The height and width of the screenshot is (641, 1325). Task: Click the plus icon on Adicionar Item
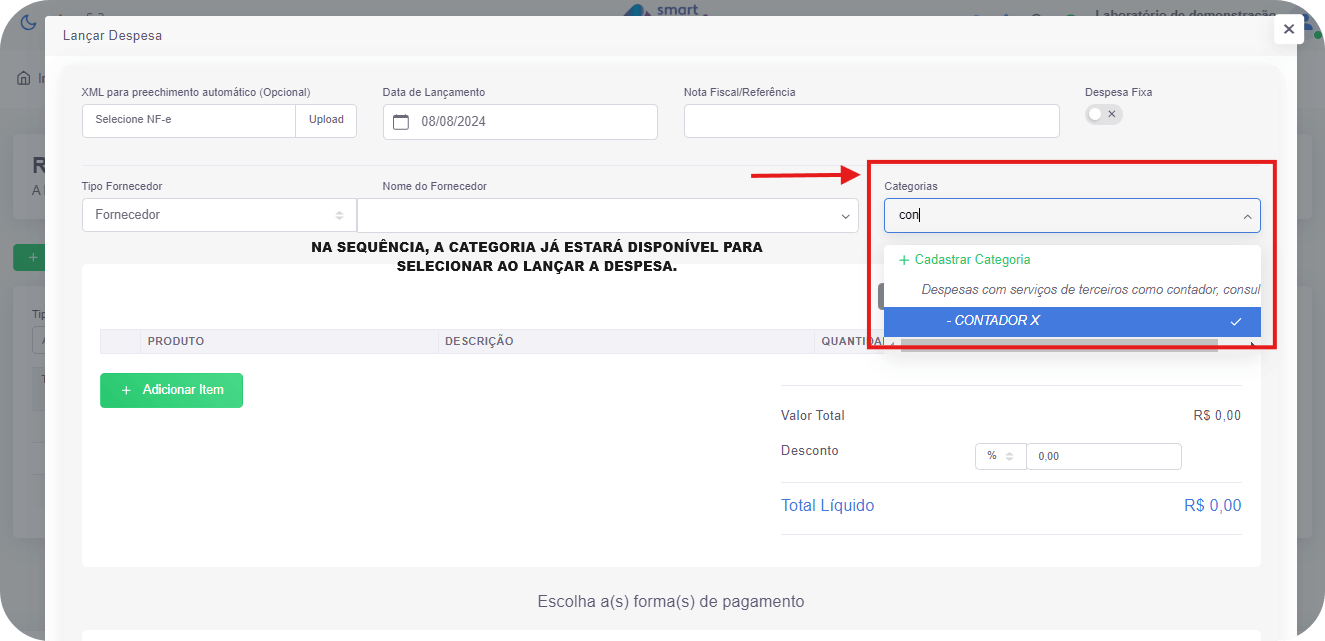pyautogui.click(x=126, y=390)
